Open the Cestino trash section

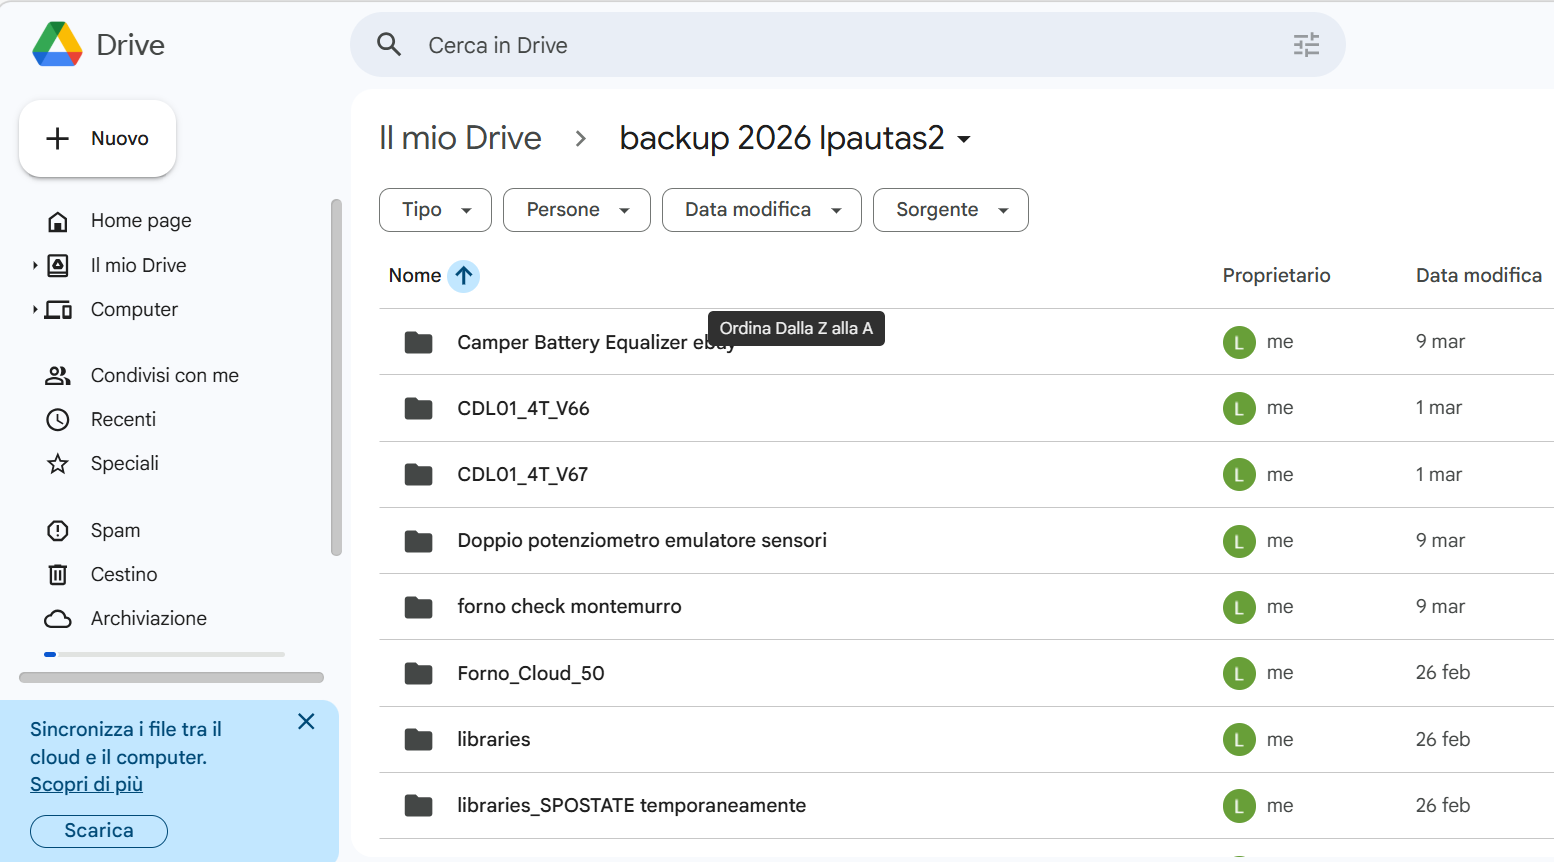click(x=124, y=574)
